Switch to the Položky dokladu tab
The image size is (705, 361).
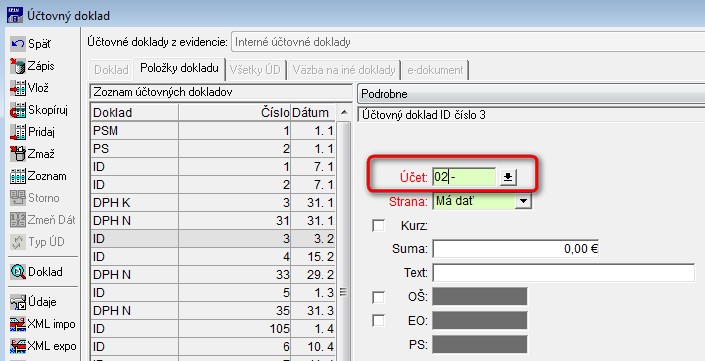tap(179, 68)
